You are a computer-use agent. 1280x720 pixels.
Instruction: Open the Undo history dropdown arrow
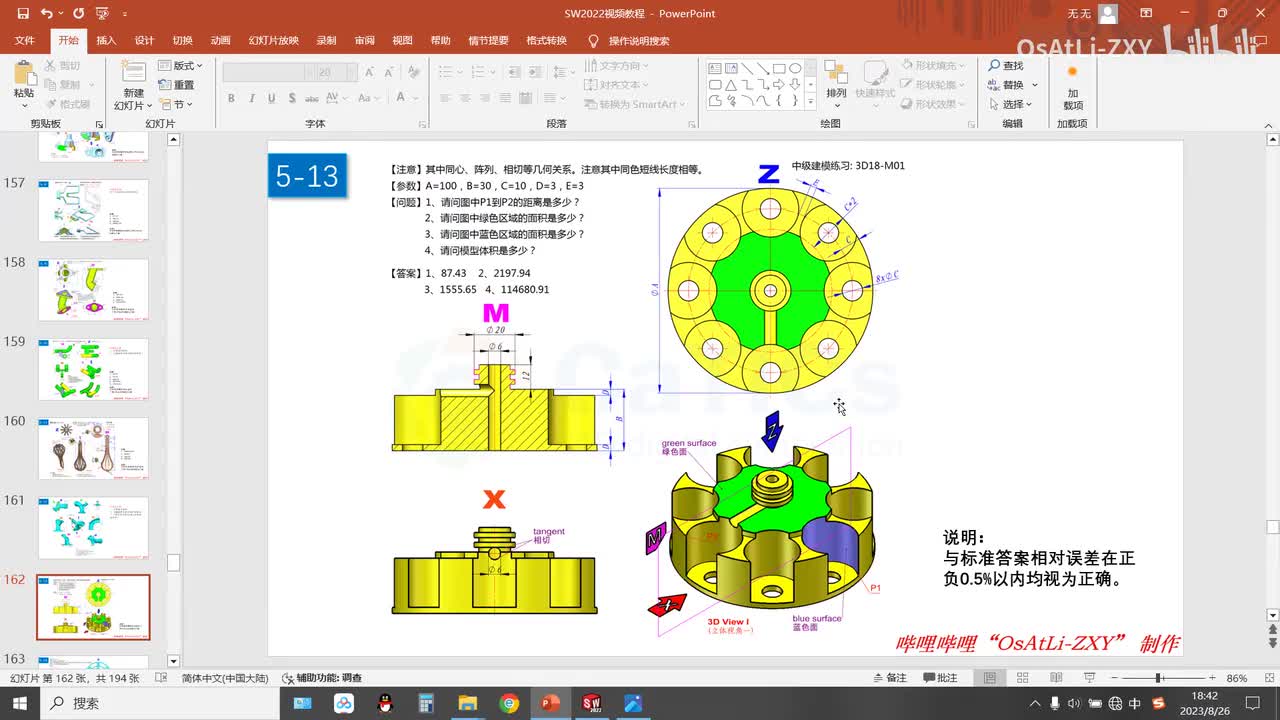click(62, 14)
